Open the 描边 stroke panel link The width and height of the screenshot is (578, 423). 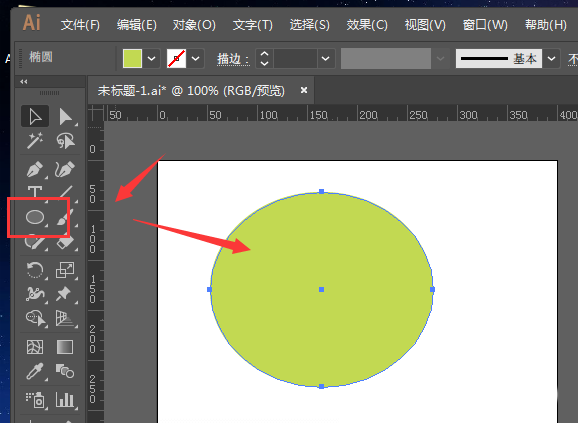click(x=233, y=59)
